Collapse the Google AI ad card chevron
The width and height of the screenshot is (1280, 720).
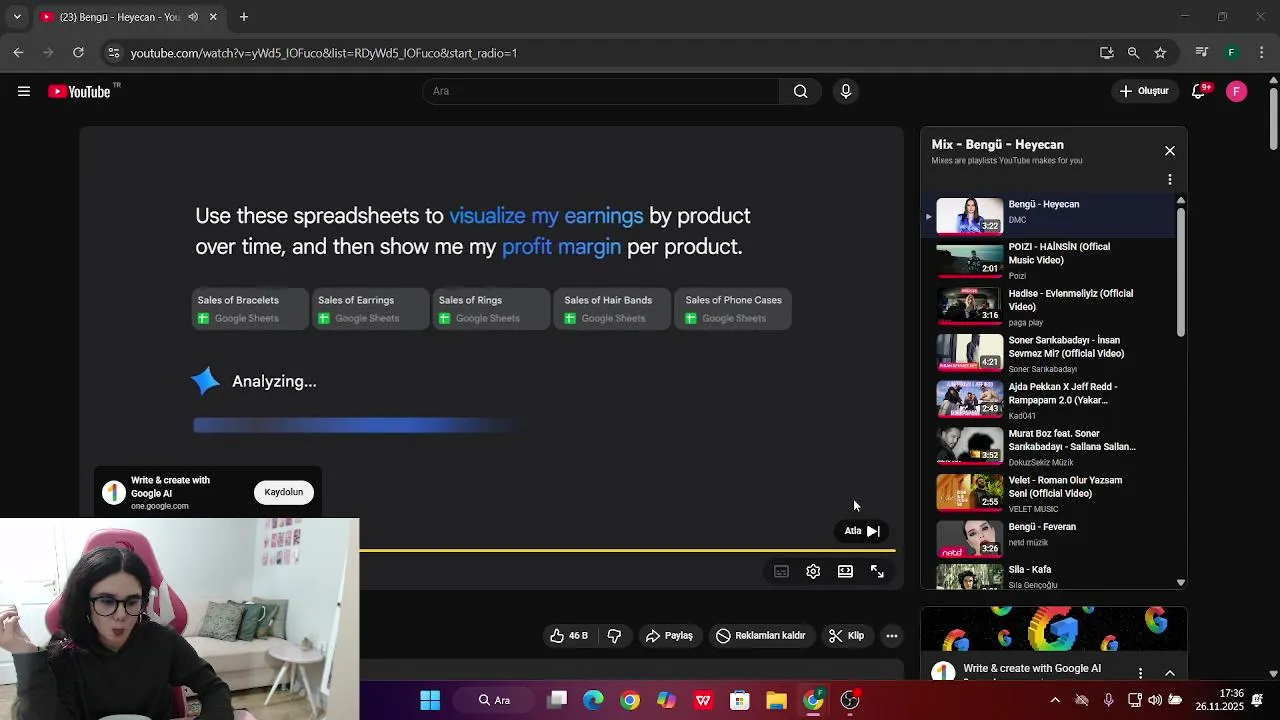click(x=1170, y=673)
